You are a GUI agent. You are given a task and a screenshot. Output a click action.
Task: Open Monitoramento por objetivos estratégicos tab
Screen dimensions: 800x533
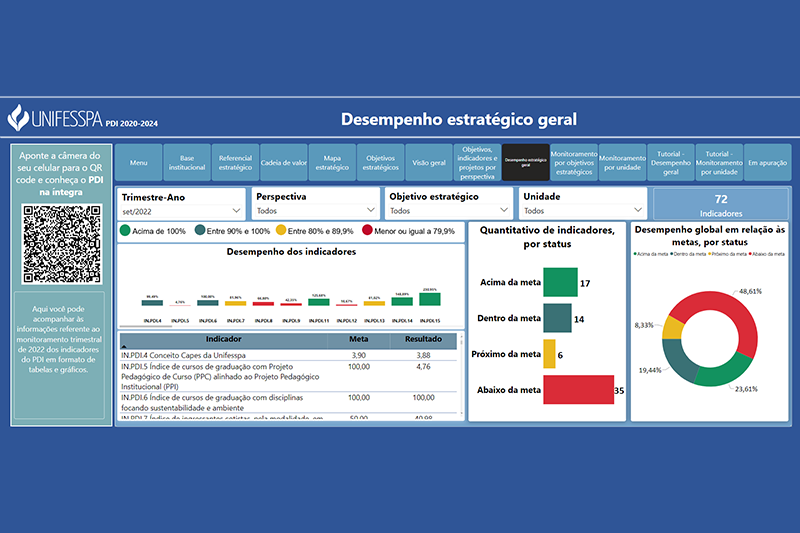pyautogui.click(x=574, y=163)
